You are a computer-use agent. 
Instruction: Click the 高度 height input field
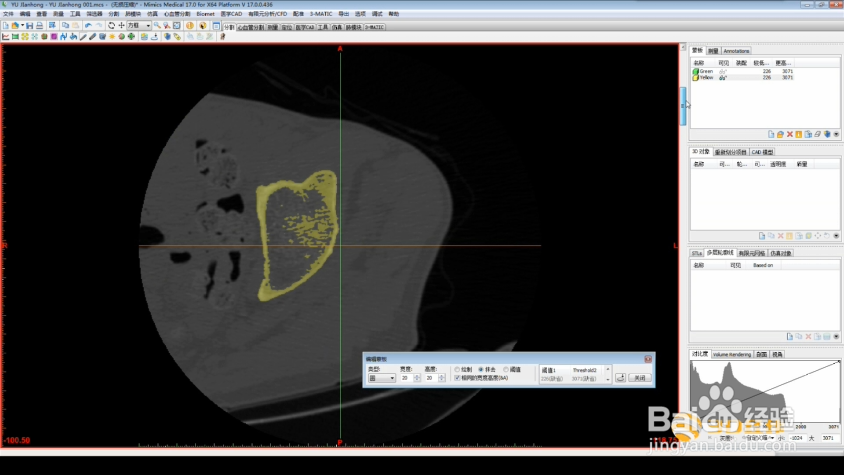coord(431,378)
